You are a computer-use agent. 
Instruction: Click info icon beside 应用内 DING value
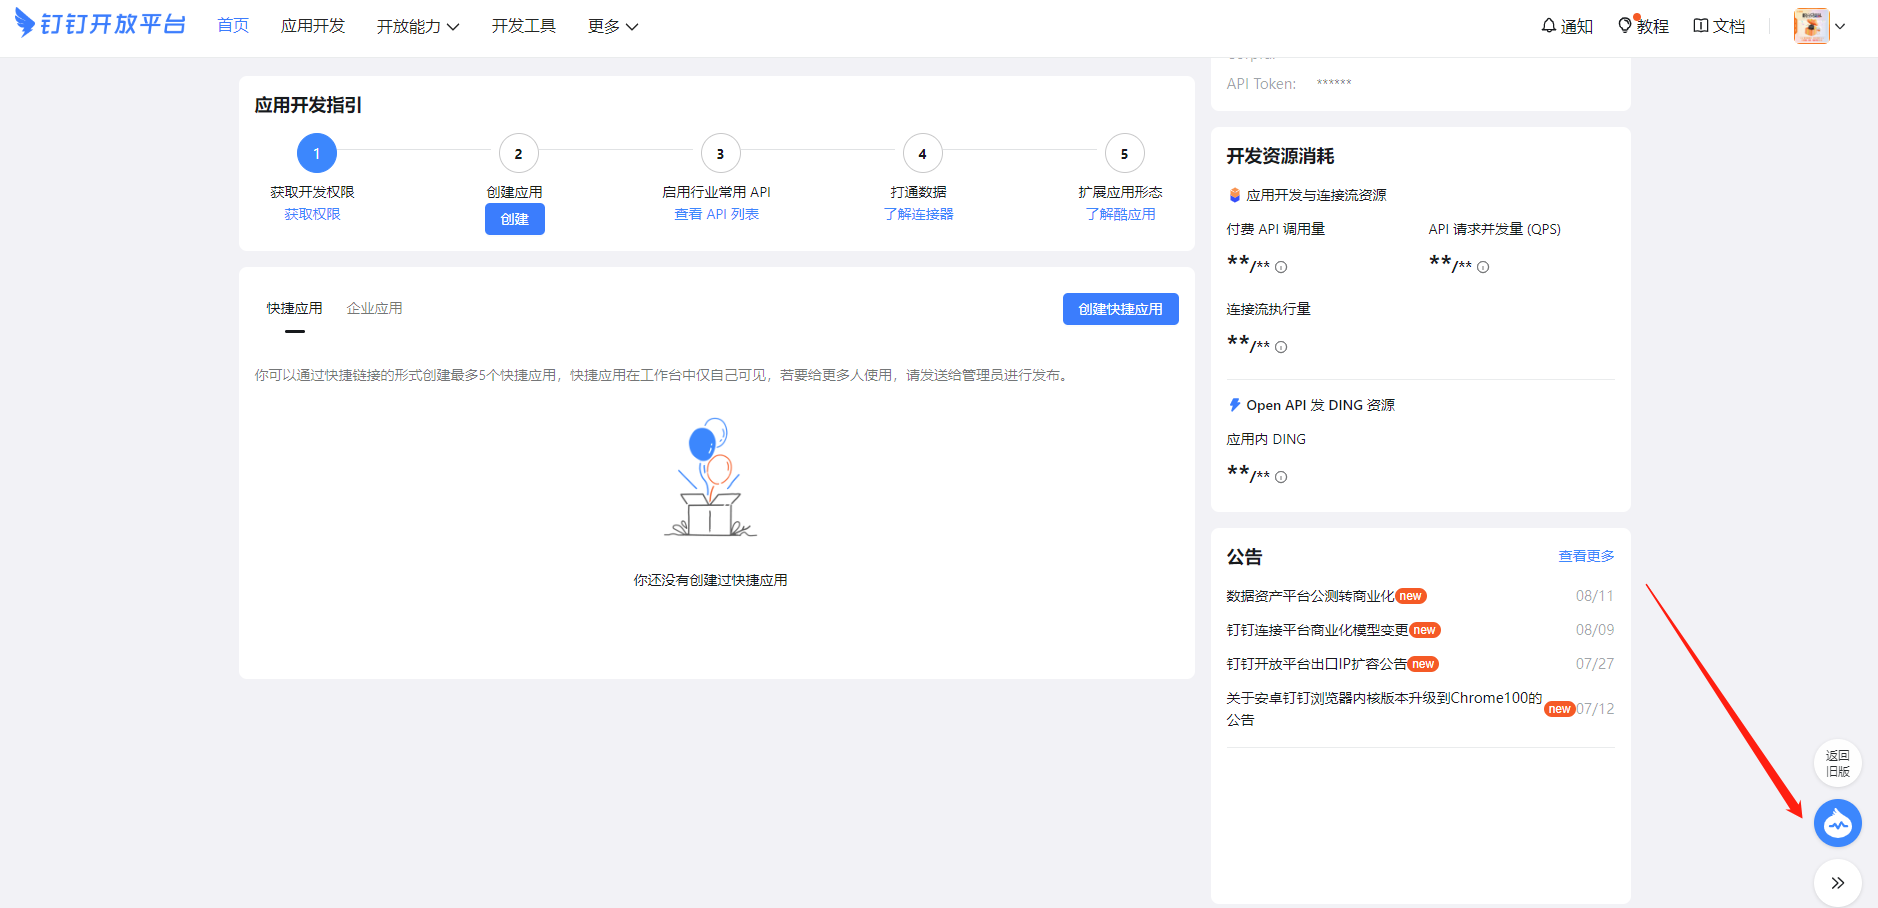click(x=1281, y=477)
